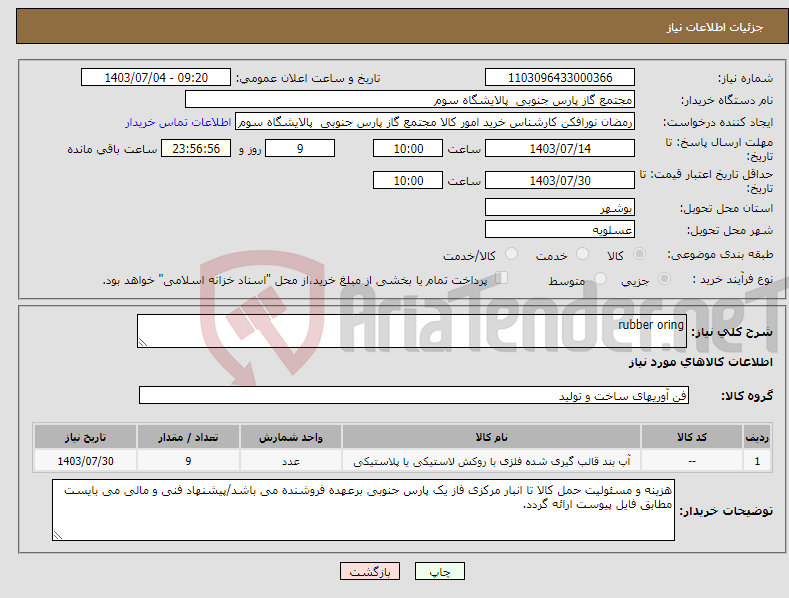
Task: Click the تعداد / مقدار column header
Action: pyautogui.click(x=188, y=437)
